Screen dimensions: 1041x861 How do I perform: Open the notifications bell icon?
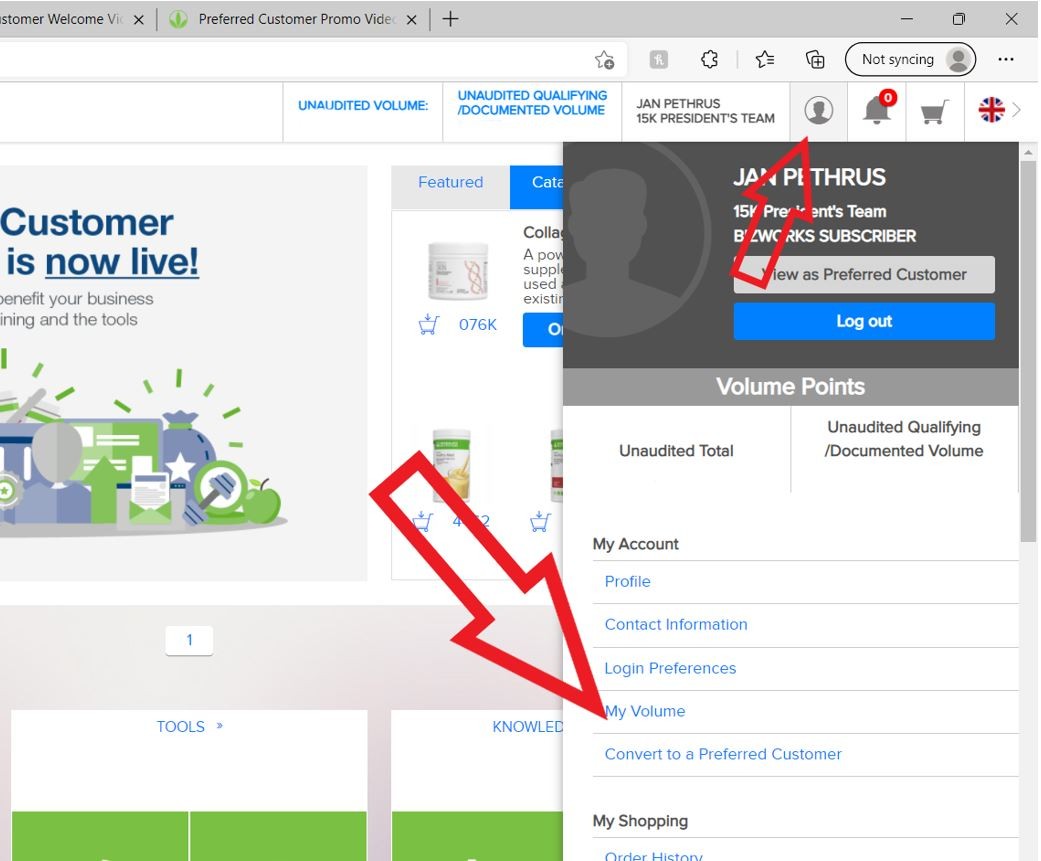tap(878, 109)
